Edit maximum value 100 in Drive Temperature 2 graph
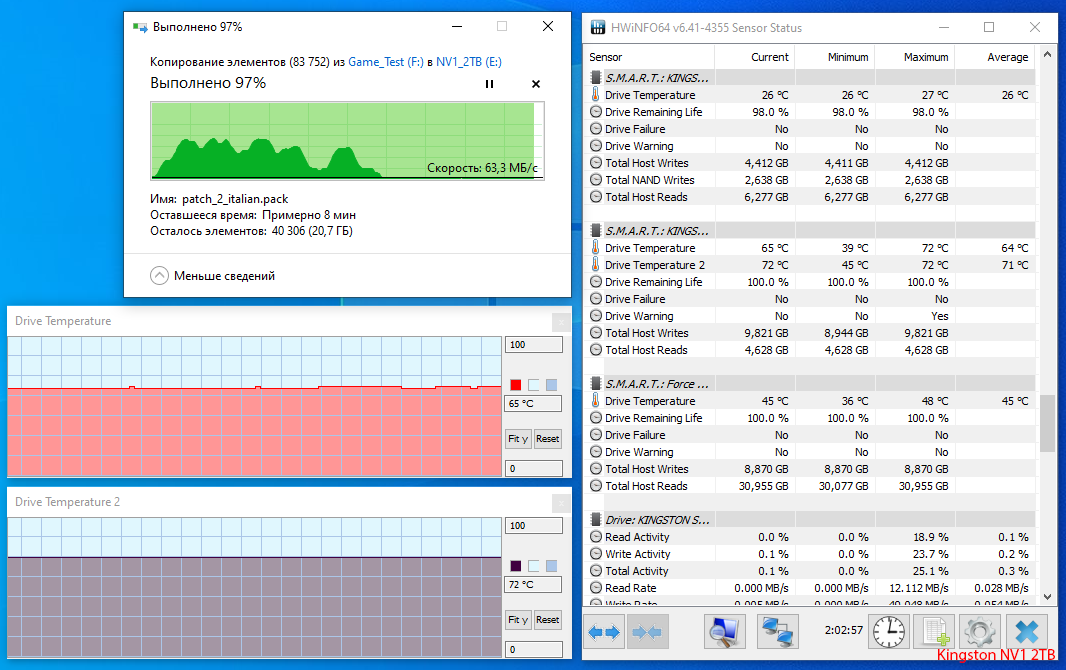The width and height of the screenshot is (1066, 670). [534, 525]
